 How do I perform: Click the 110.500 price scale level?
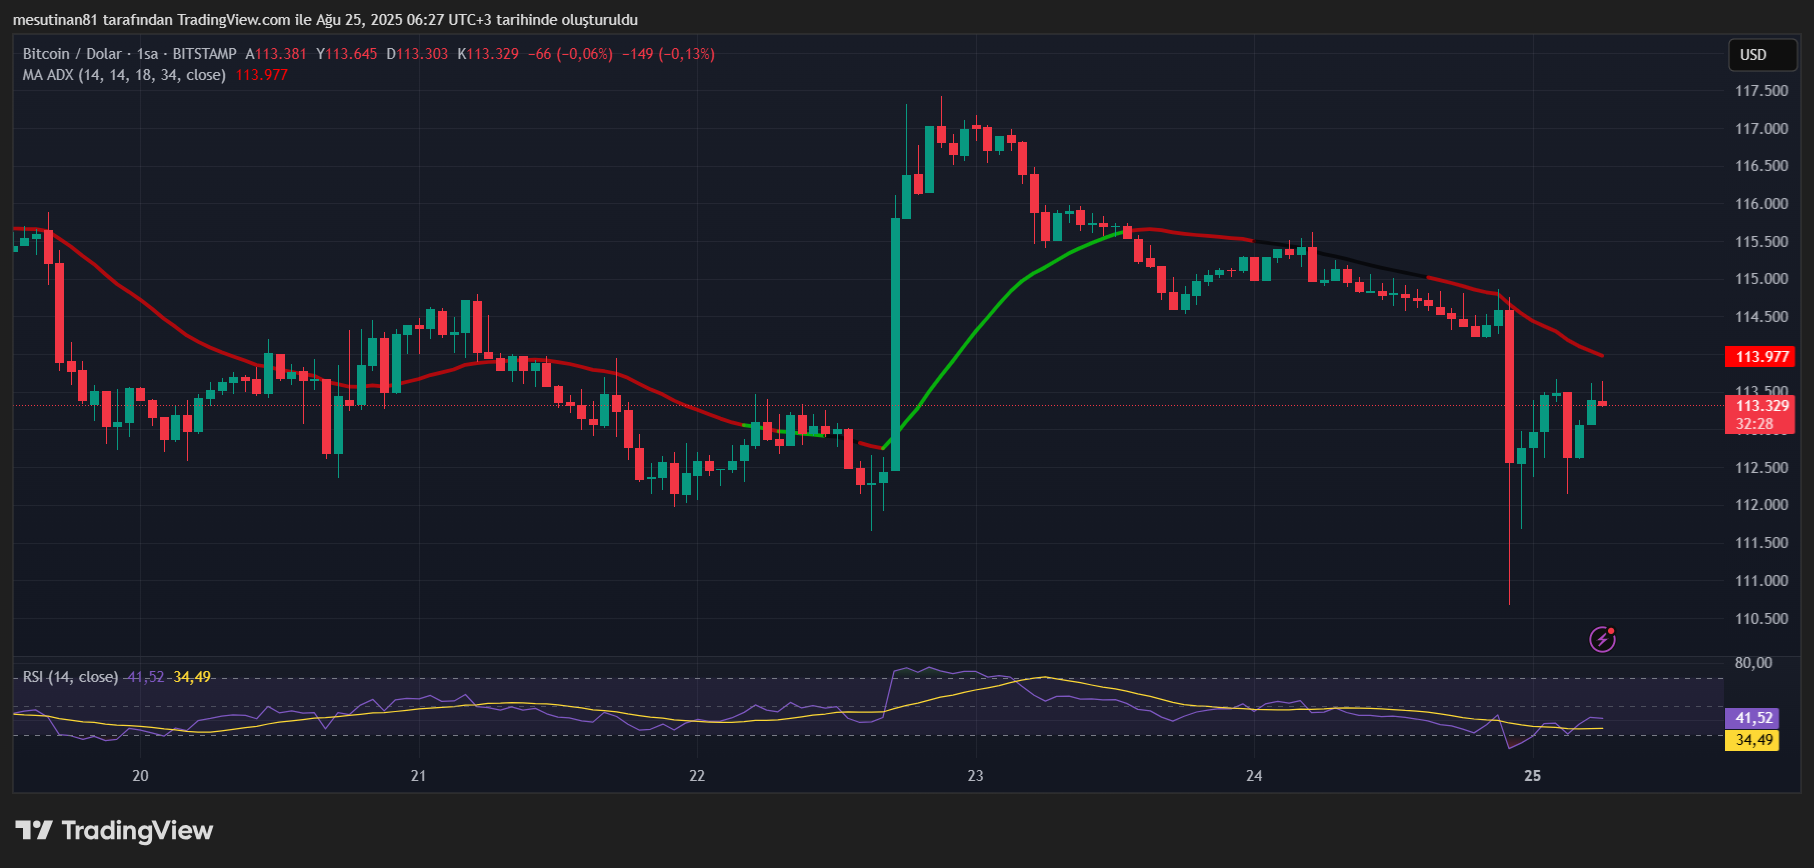(1761, 619)
